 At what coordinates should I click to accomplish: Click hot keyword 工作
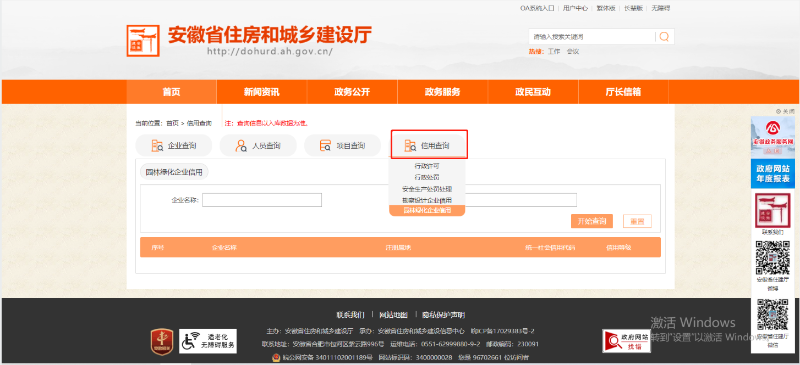click(554, 52)
